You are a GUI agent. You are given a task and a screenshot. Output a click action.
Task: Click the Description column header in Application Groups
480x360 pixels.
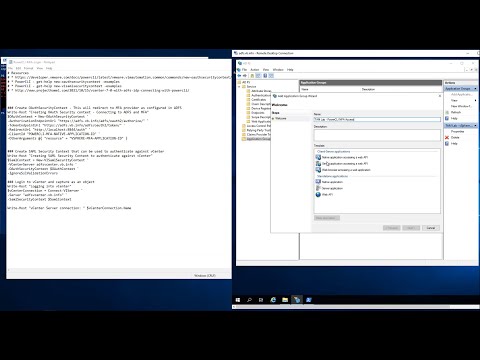coord(368,89)
